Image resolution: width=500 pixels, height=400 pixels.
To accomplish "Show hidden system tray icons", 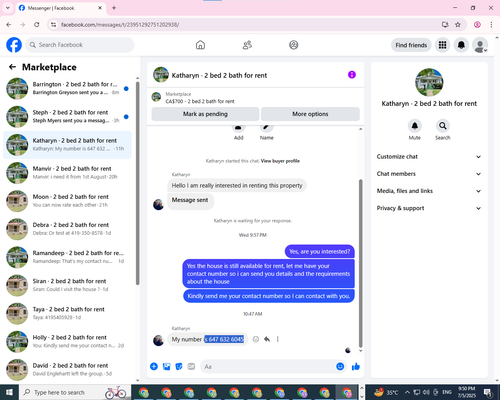I will pyautogui.click(x=407, y=392).
